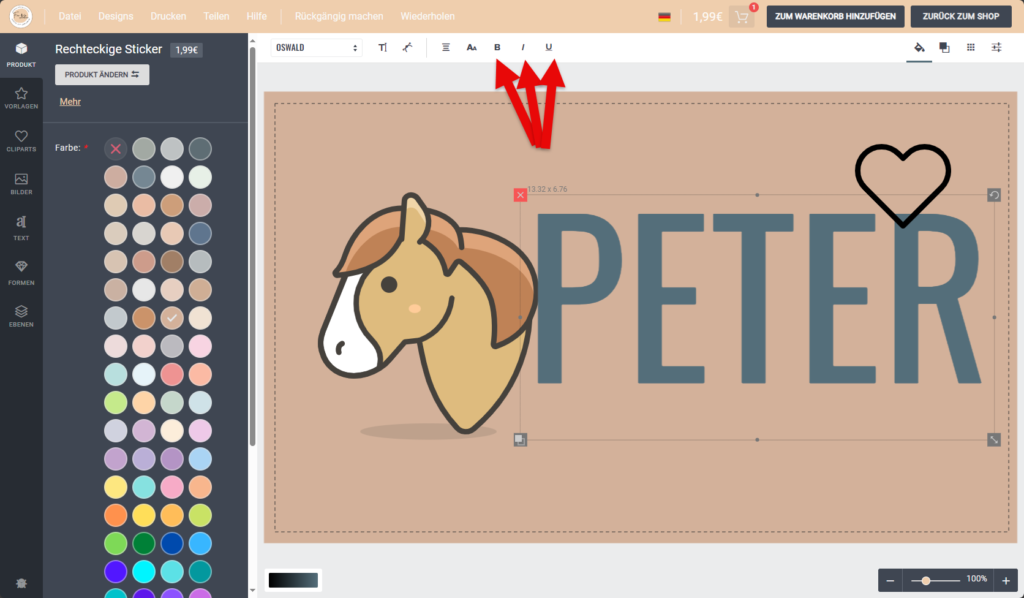Open Ebenen layers panel in sidebar

(21, 316)
